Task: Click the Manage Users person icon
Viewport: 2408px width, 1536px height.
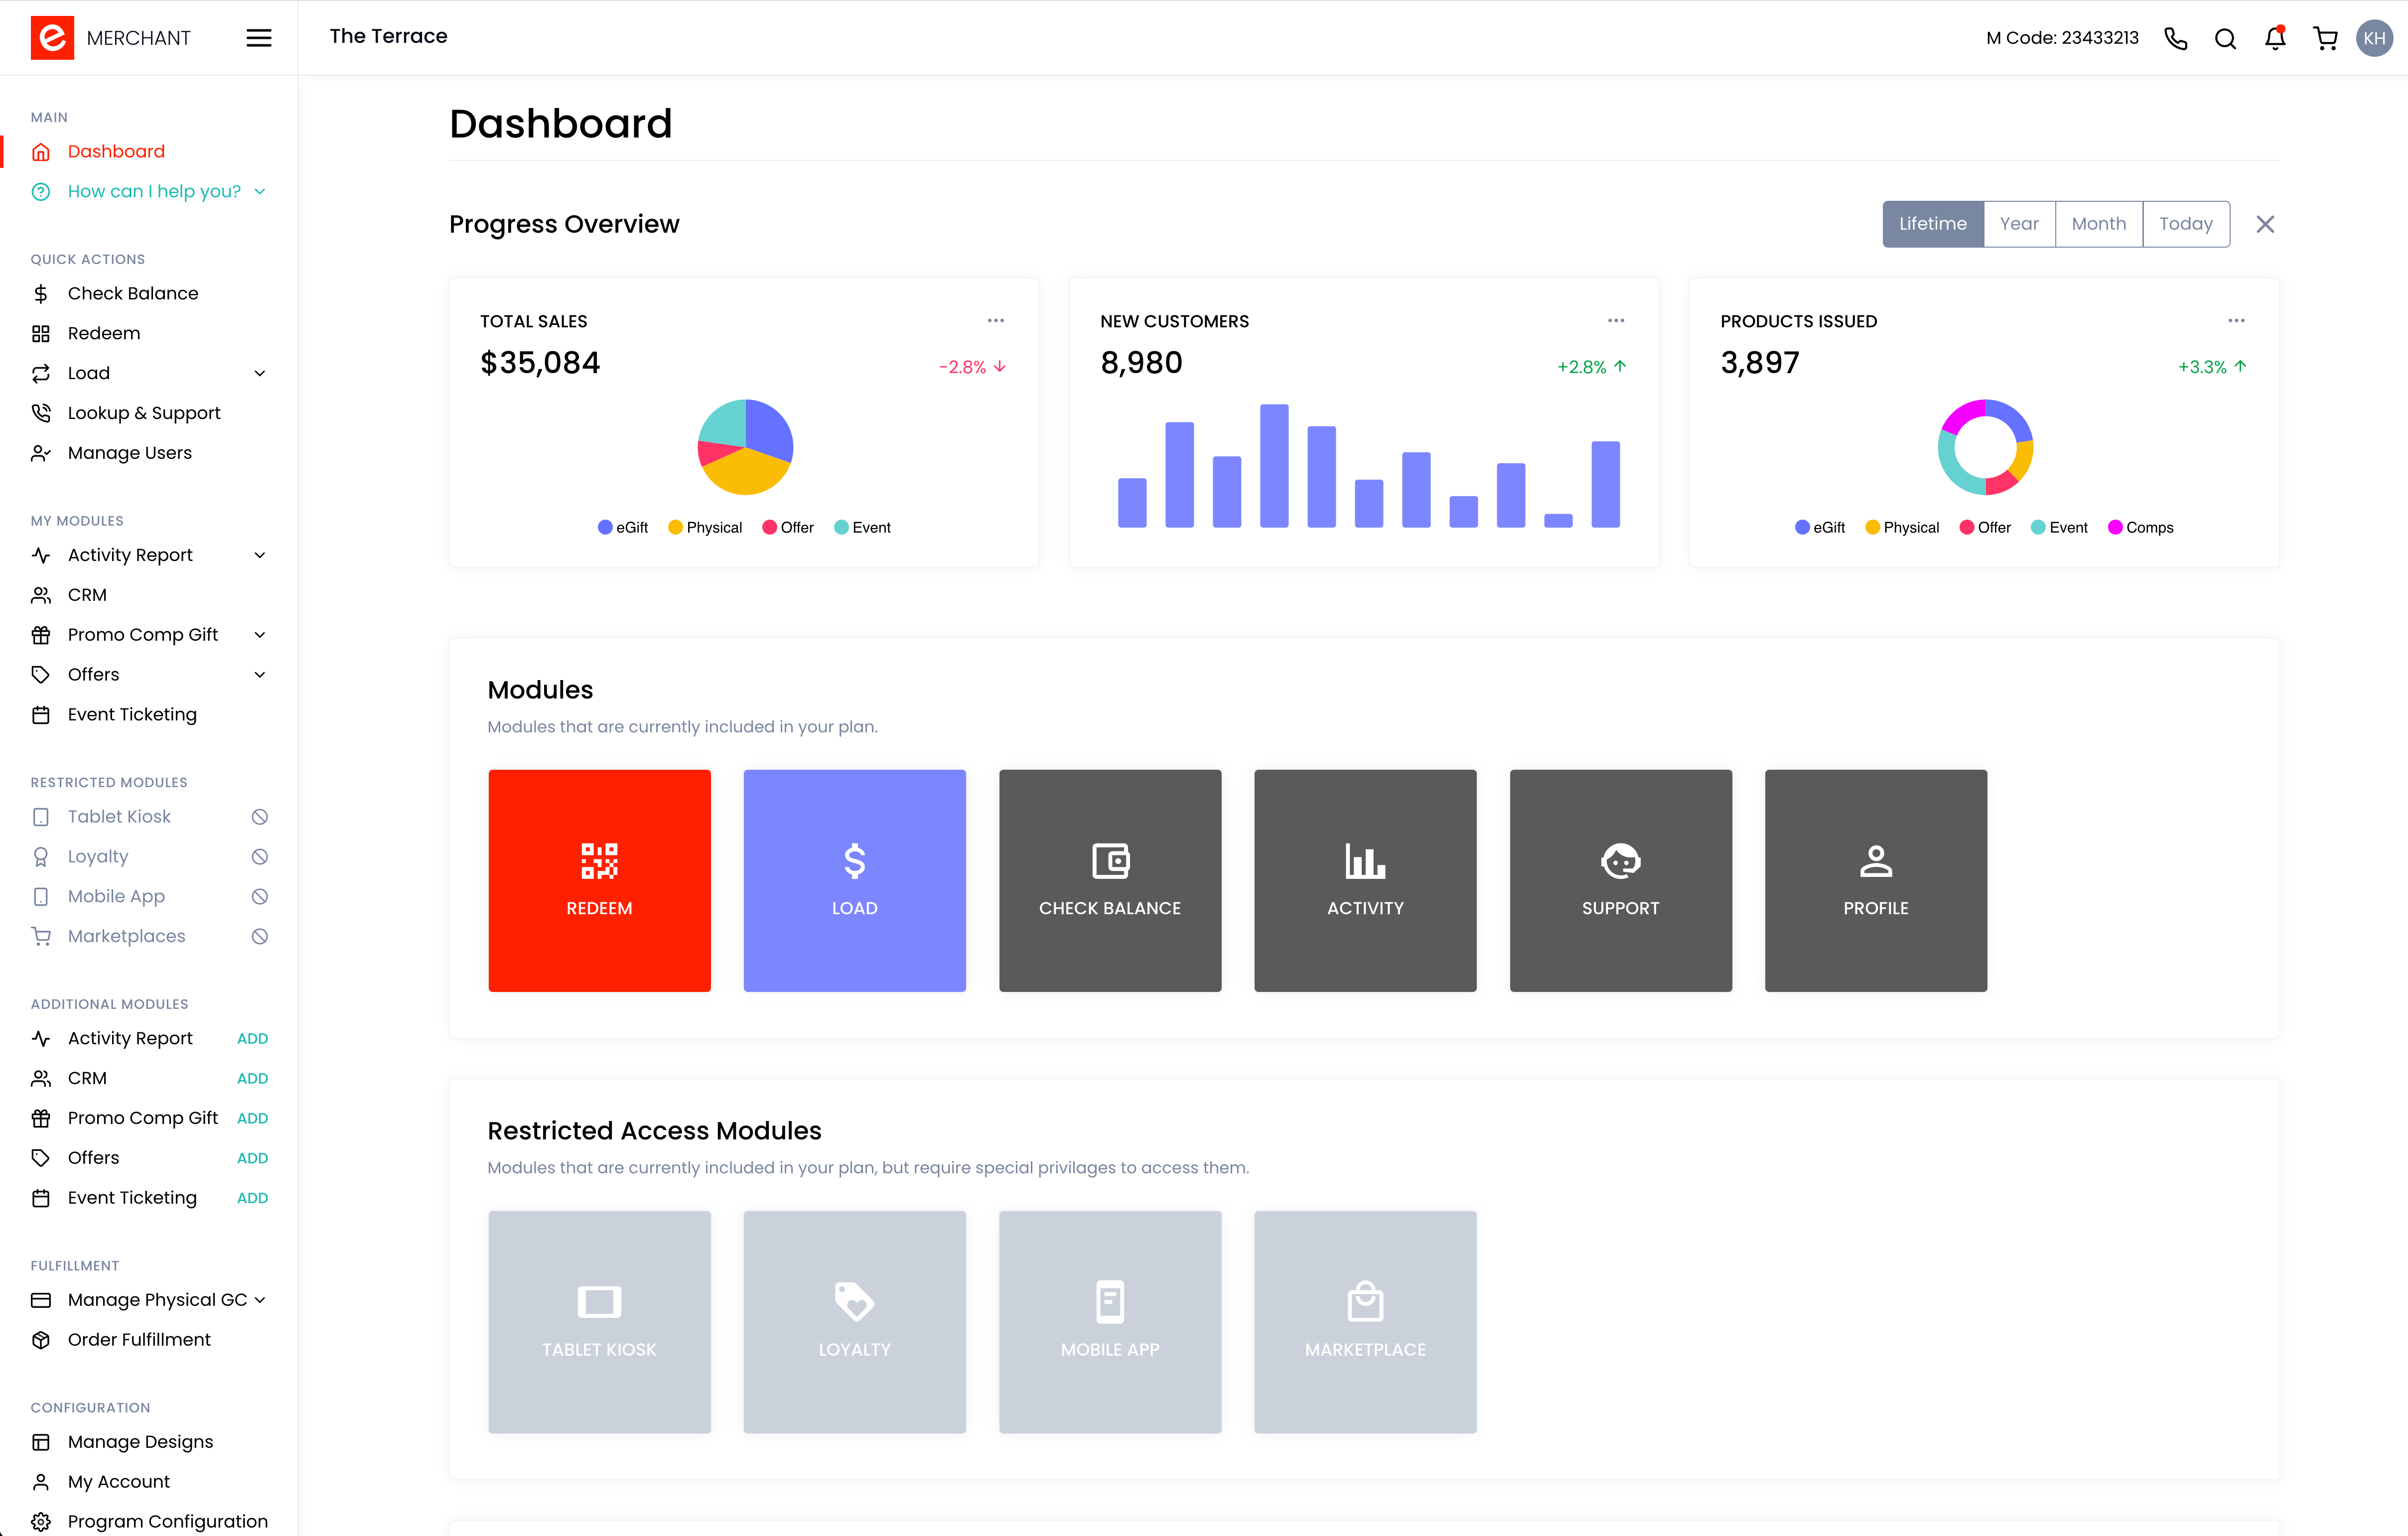Action: click(41, 453)
